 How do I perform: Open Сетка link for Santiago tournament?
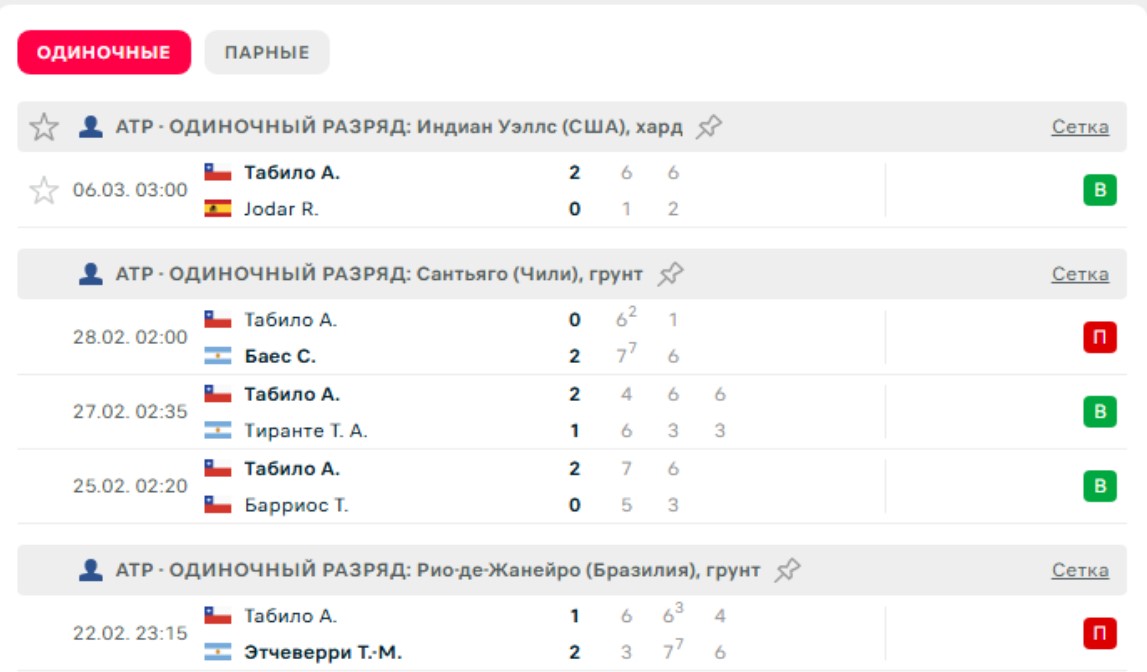pyautogui.click(x=1080, y=274)
